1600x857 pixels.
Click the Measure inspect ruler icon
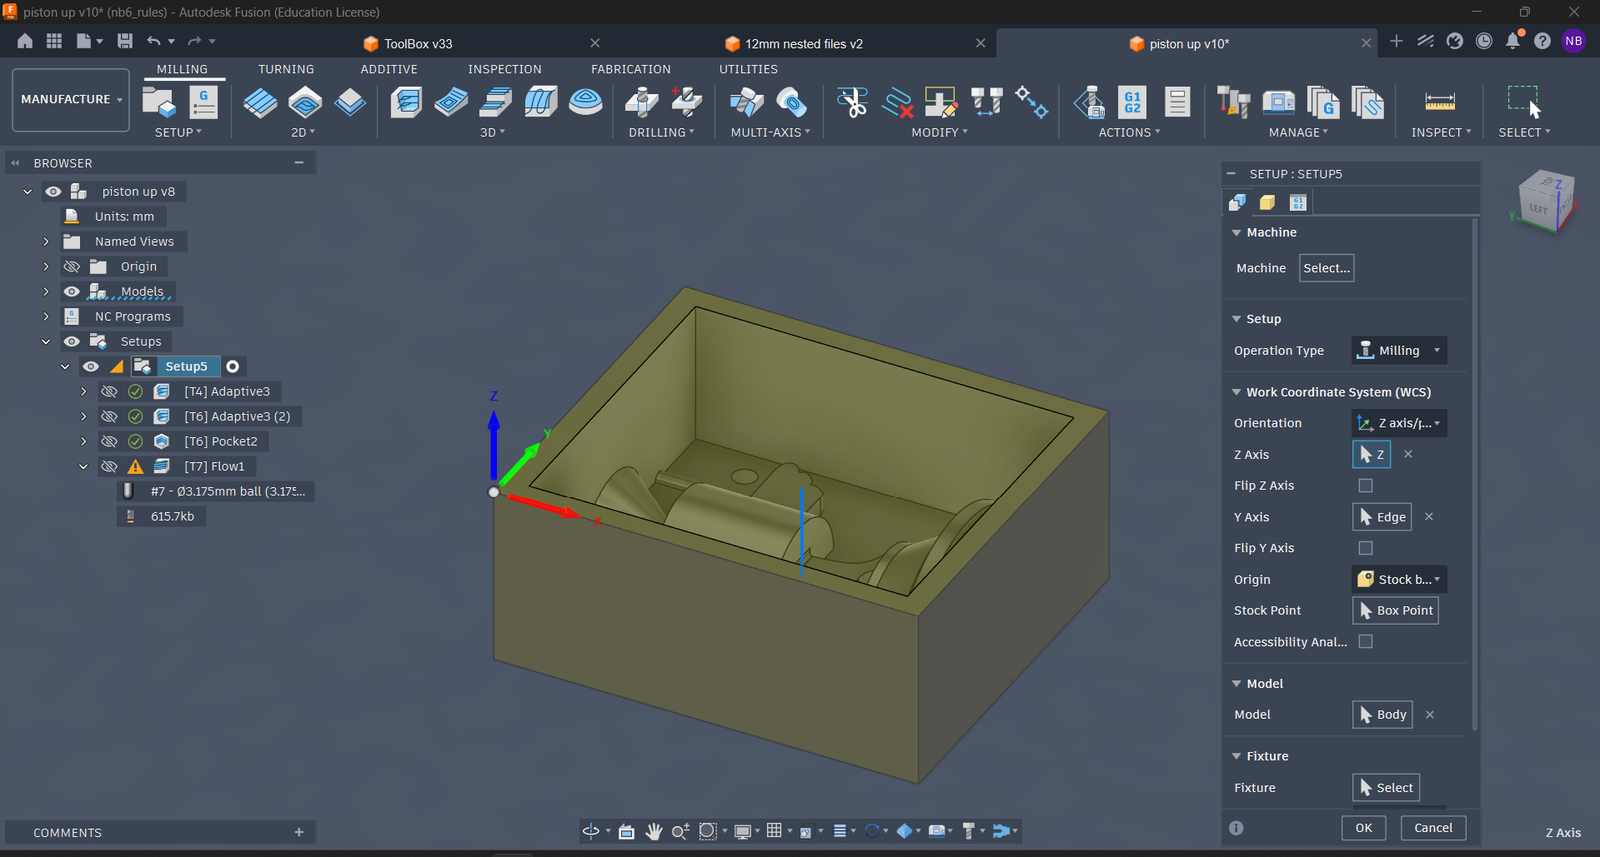click(x=1440, y=101)
